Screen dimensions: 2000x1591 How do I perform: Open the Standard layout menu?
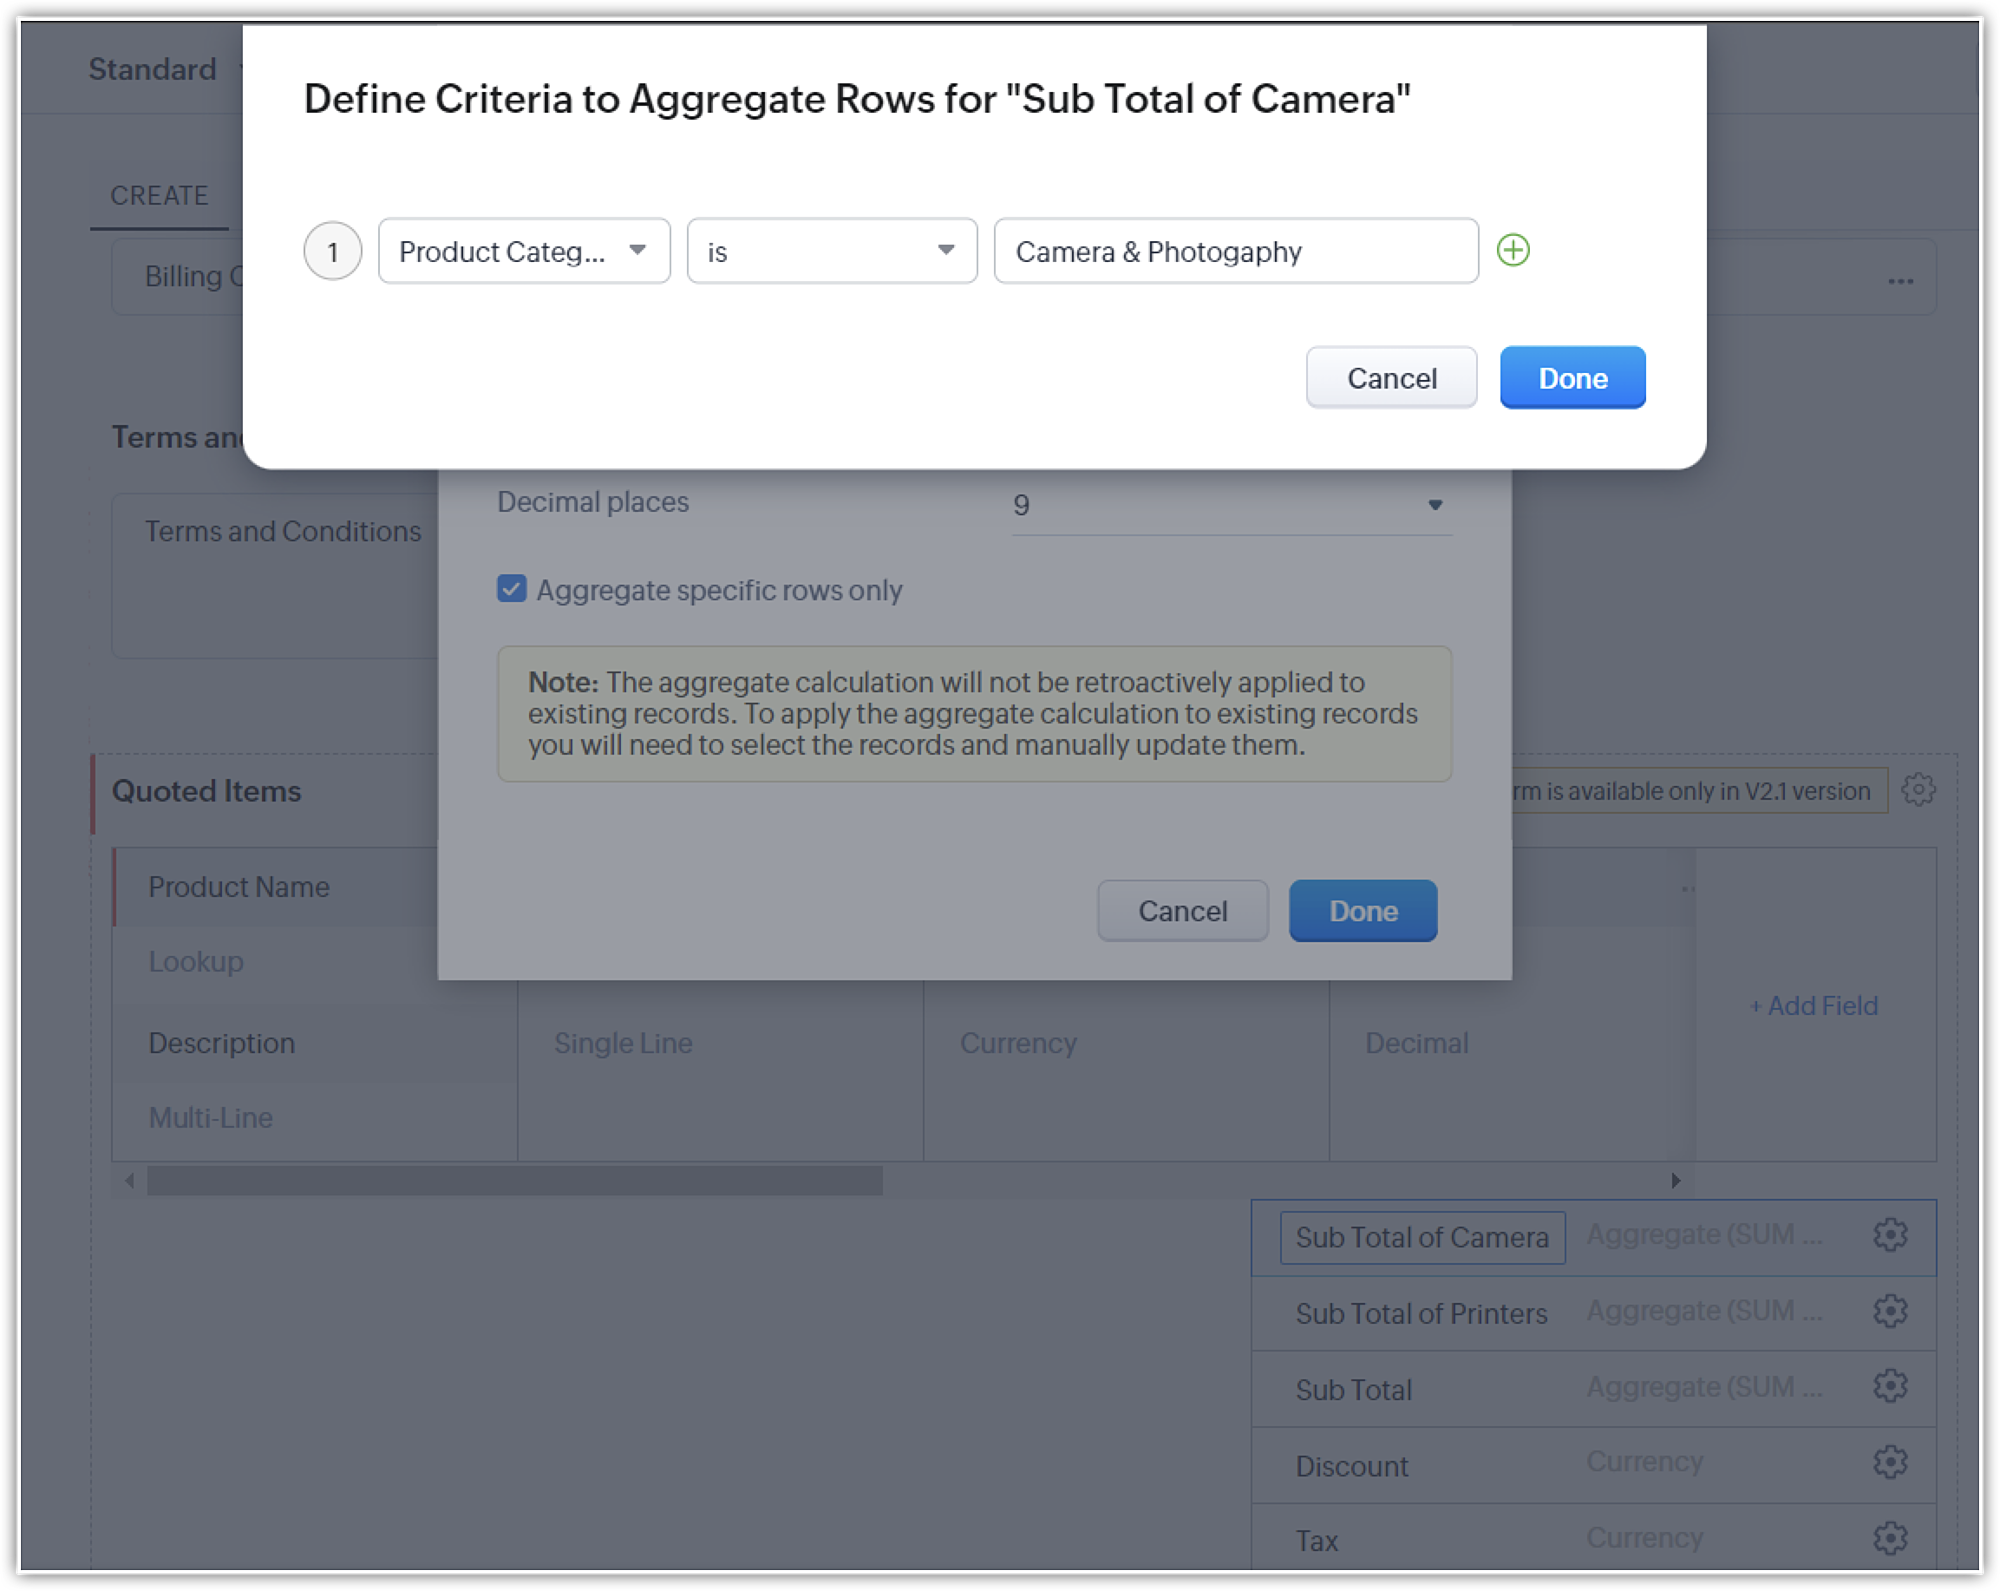coord(153,69)
